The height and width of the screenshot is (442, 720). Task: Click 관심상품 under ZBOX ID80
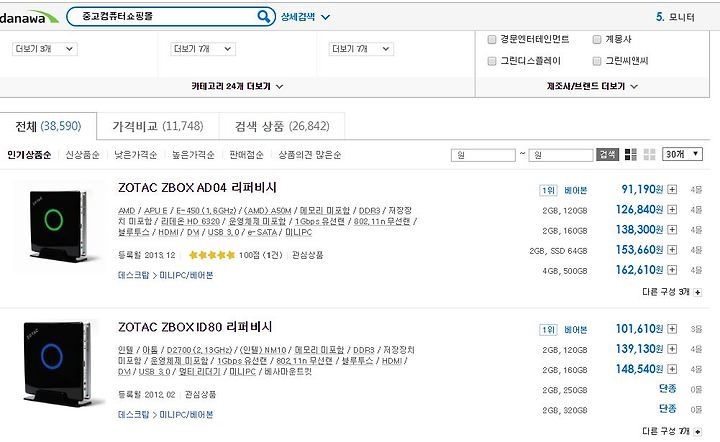[x=200, y=394]
